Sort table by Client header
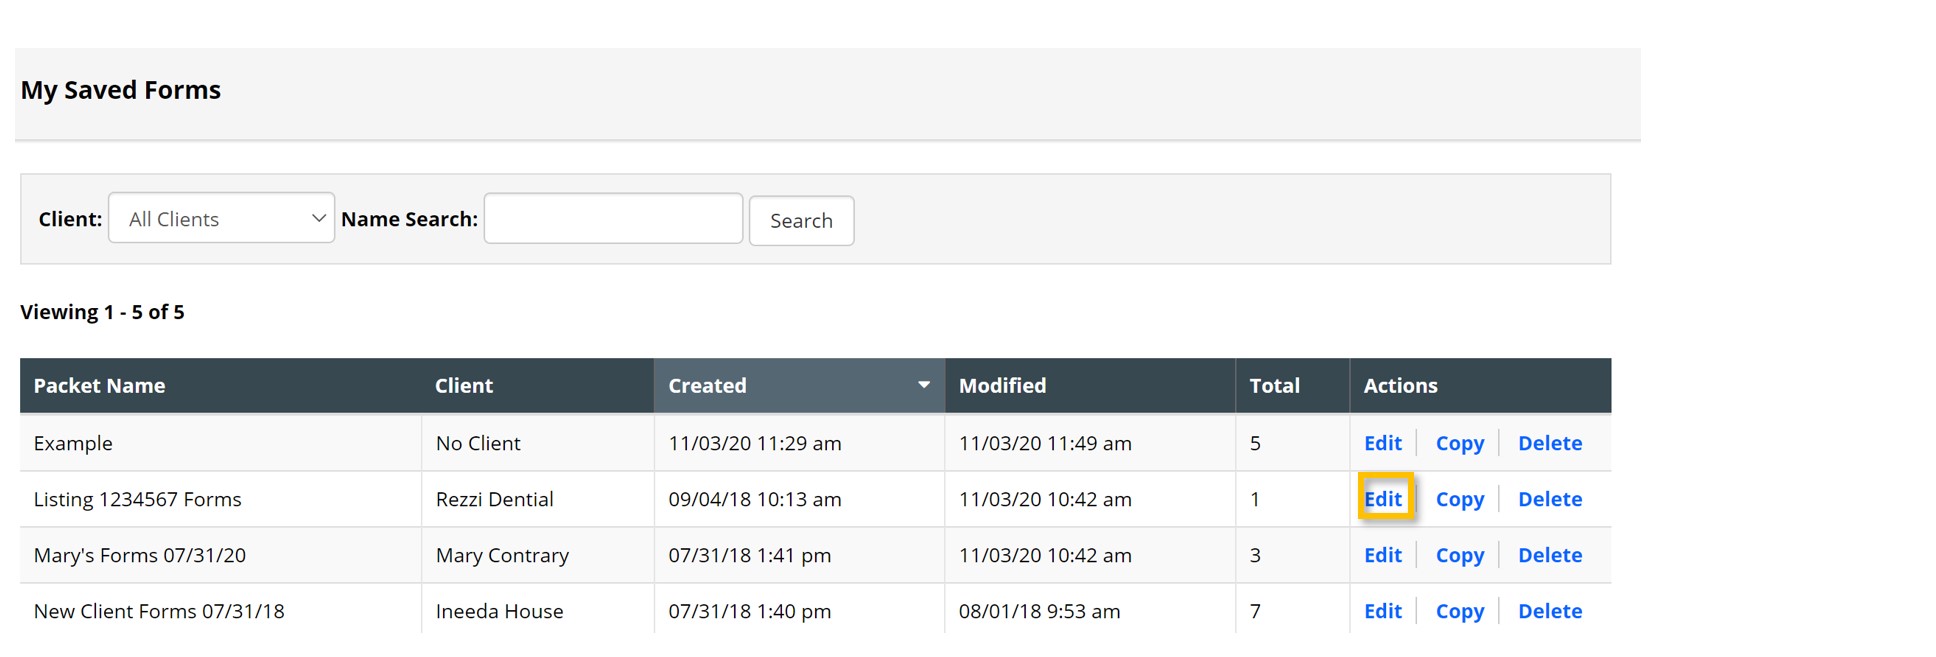The height and width of the screenshot is (657, 1936). 463,386
